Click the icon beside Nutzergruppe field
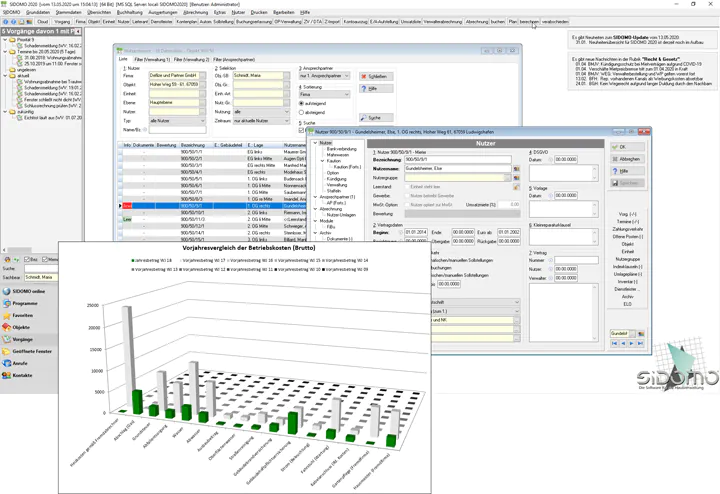 (x=517, y=178)
